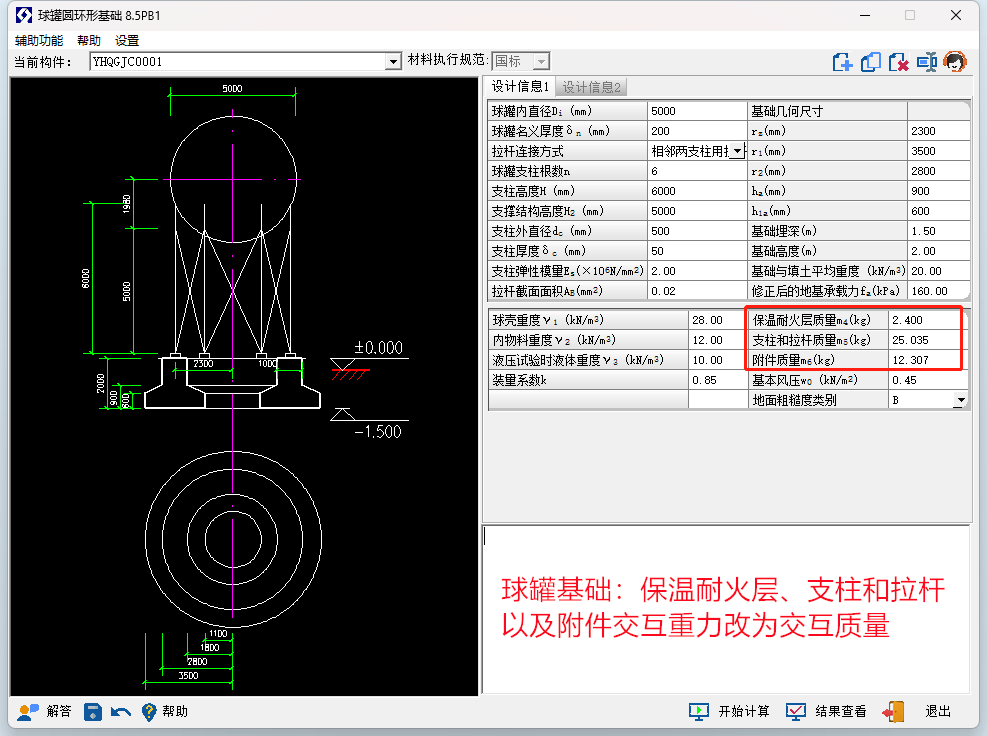Click the rename component icon
Screen dimensions: 987x736
927,62
